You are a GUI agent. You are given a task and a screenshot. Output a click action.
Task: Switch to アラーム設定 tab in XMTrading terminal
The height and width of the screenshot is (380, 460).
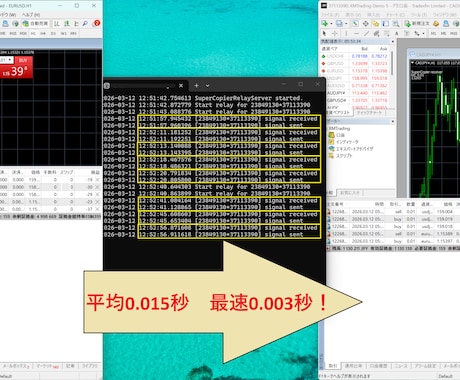tap(426, 366)
